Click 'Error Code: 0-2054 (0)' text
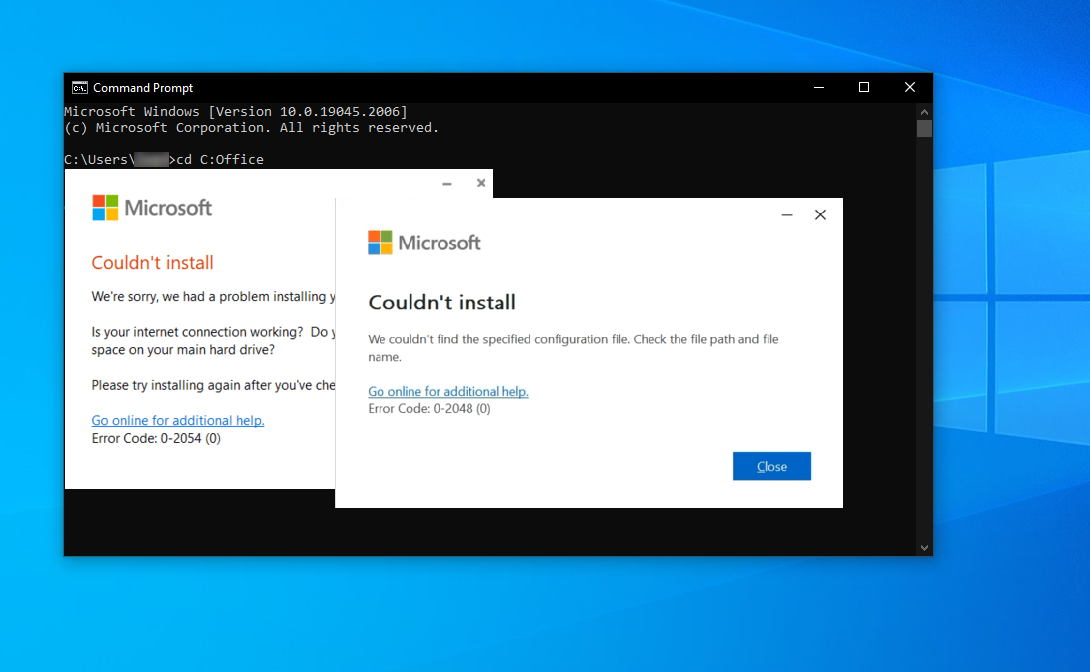 156,439
